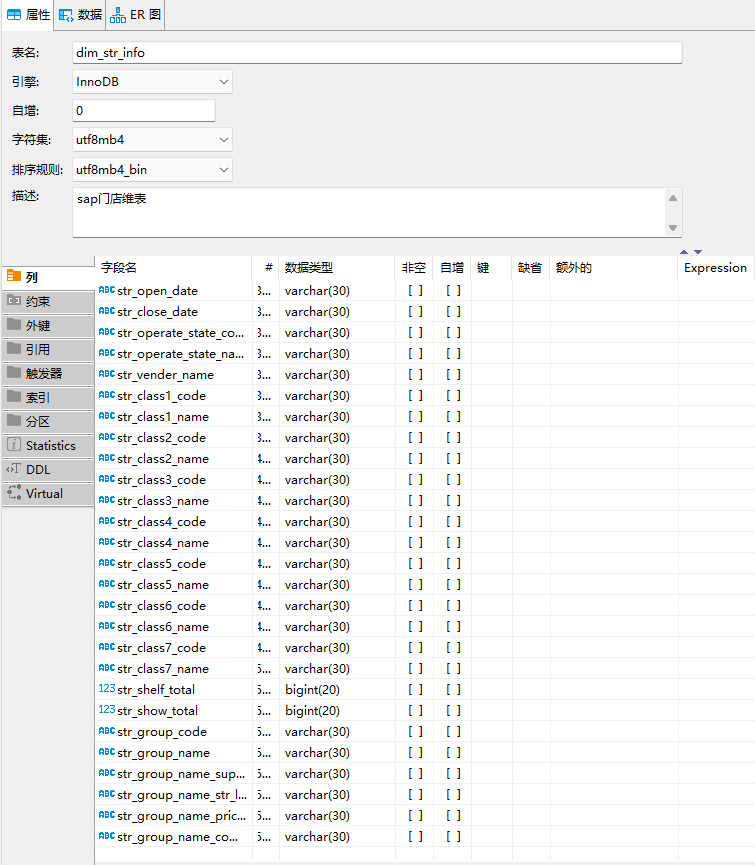The height and width of the screenshot is (865, 755).
Task: Click ABC icon of str_class4_code row
Action: click(x=106, y=521)
